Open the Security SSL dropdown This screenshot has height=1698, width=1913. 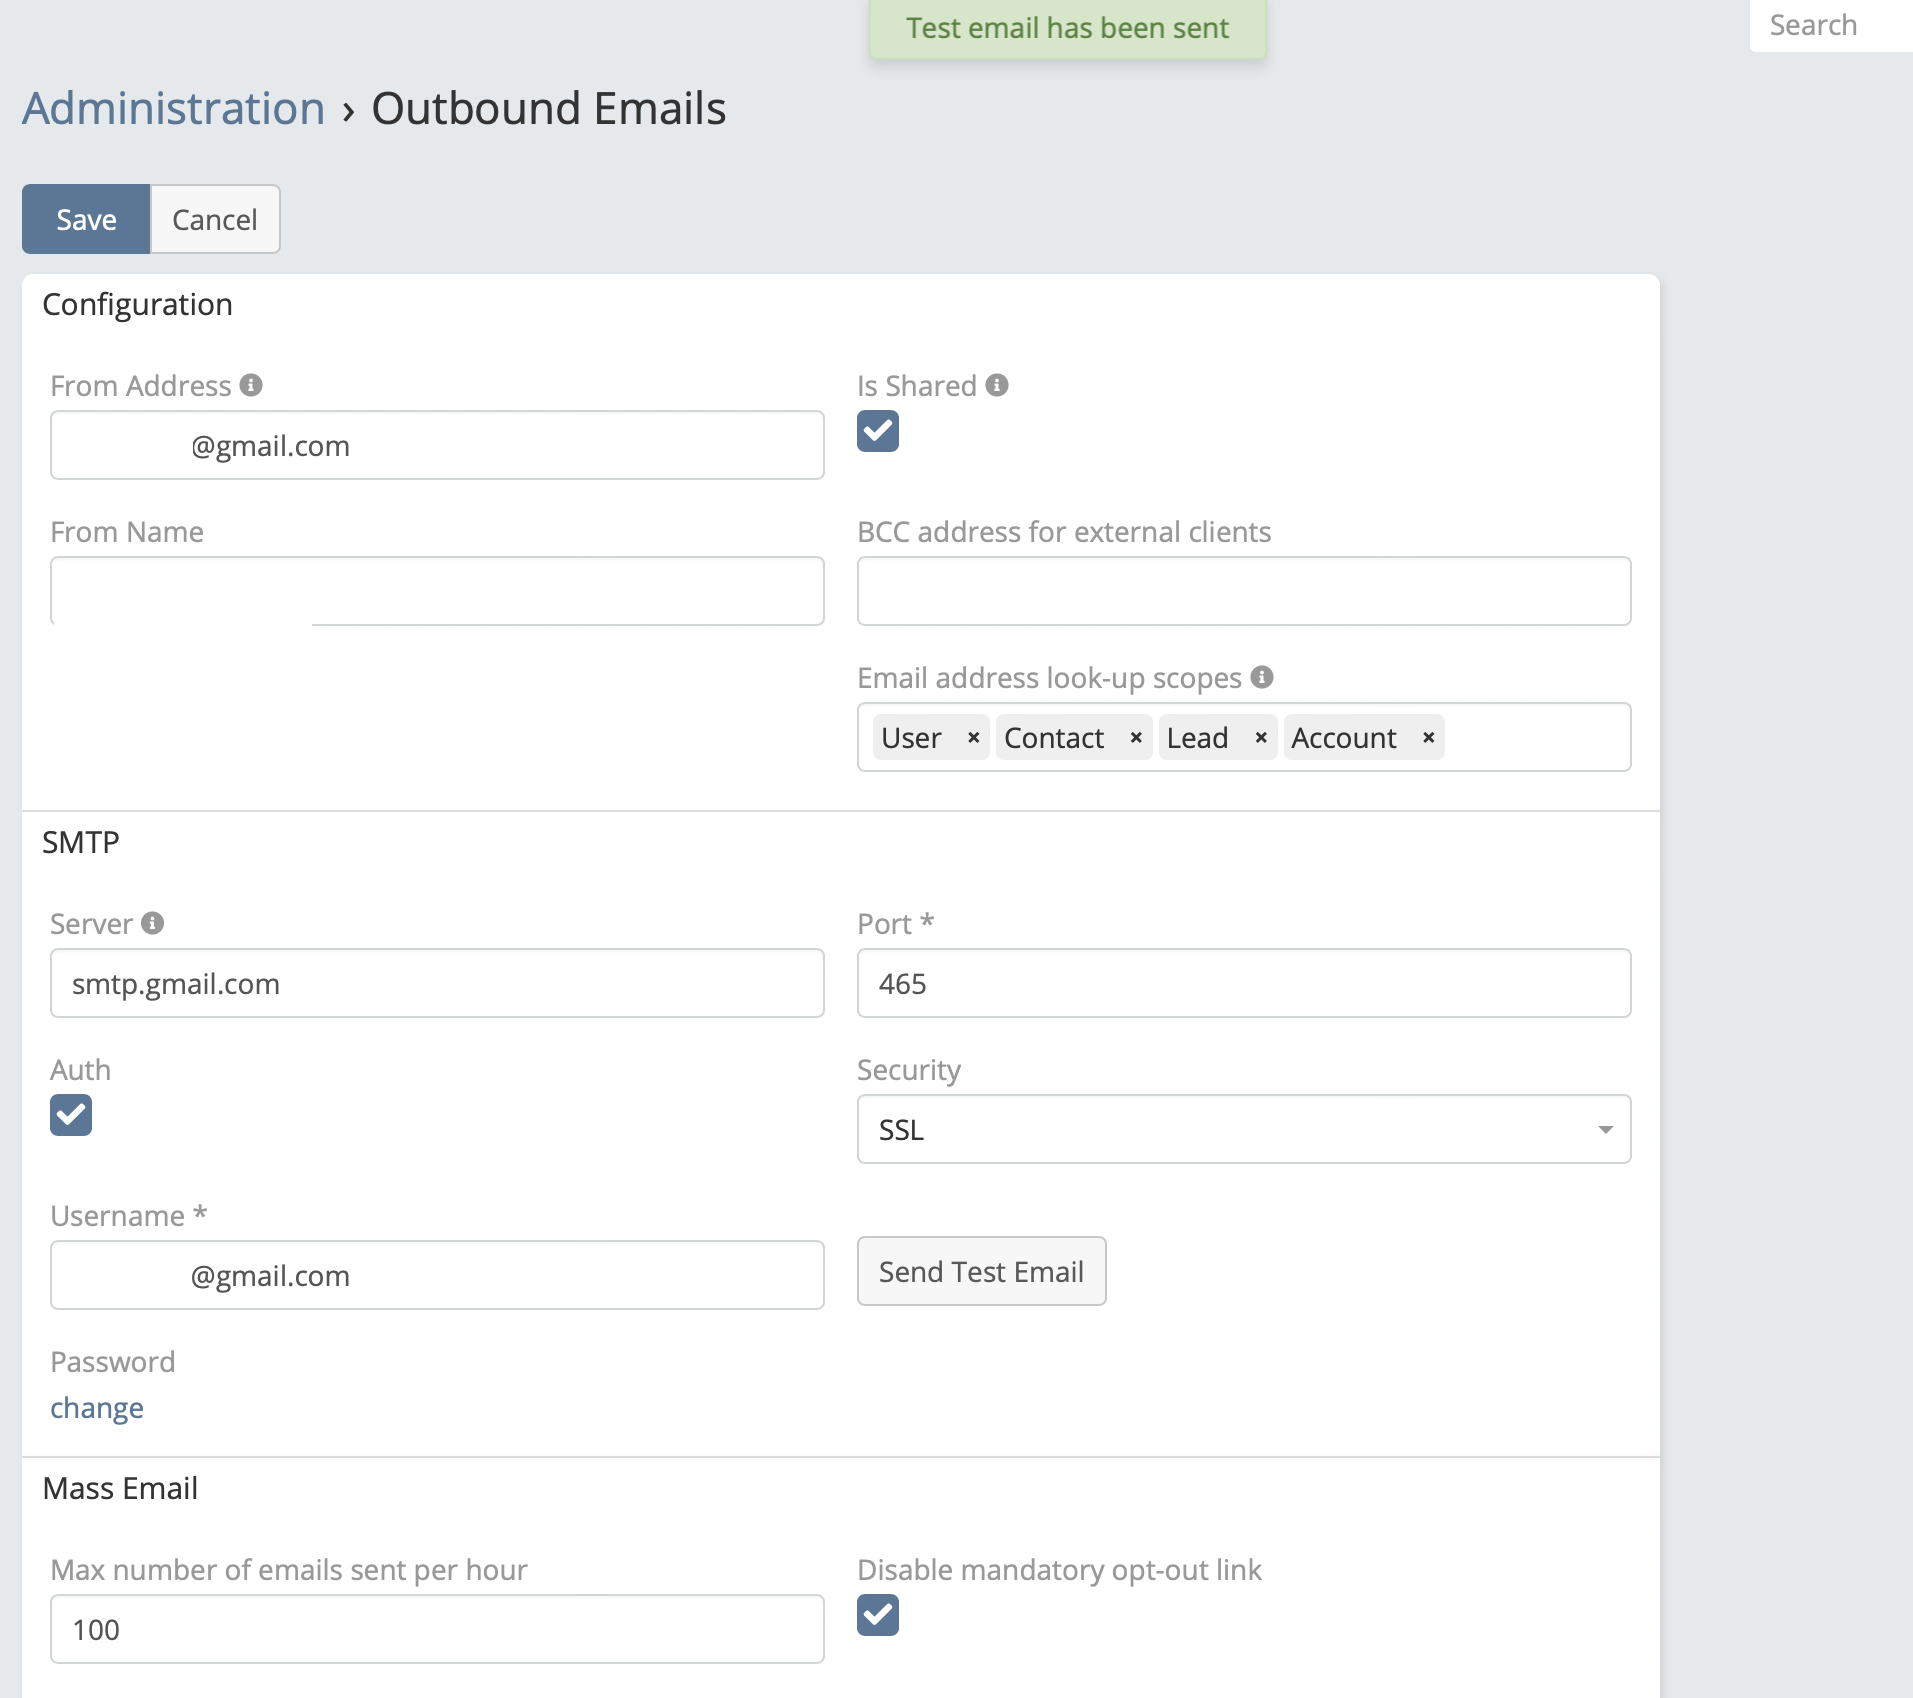point(1243,1129)
